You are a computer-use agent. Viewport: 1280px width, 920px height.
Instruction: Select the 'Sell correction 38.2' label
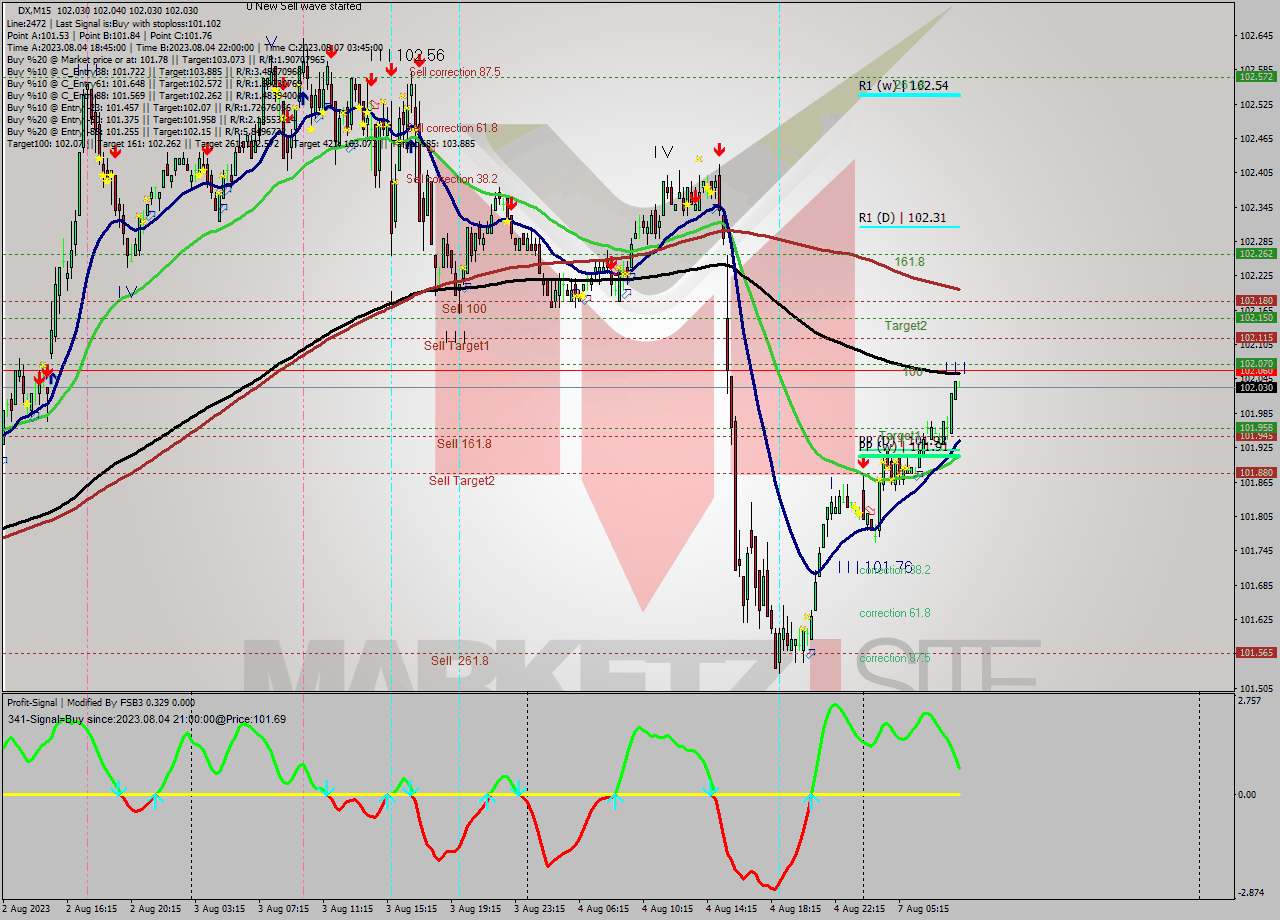click(x=452, y=179)
